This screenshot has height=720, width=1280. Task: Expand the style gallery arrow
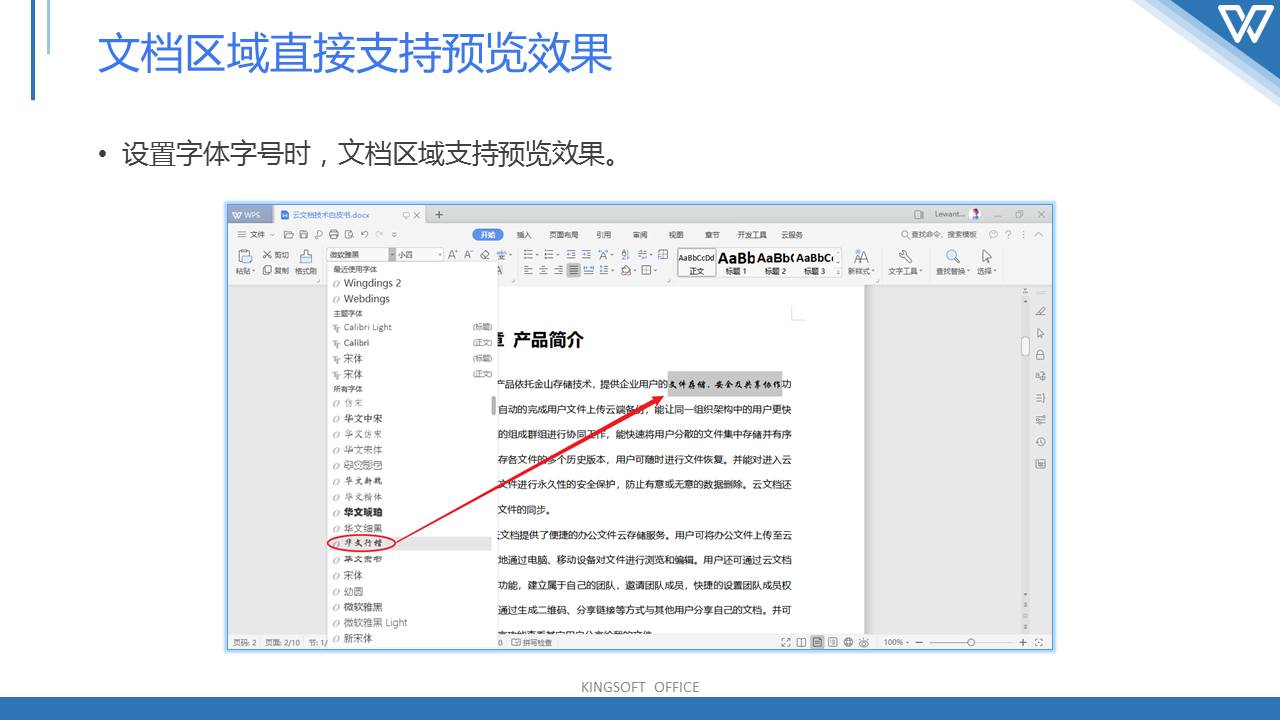click(x=839, y=272)
